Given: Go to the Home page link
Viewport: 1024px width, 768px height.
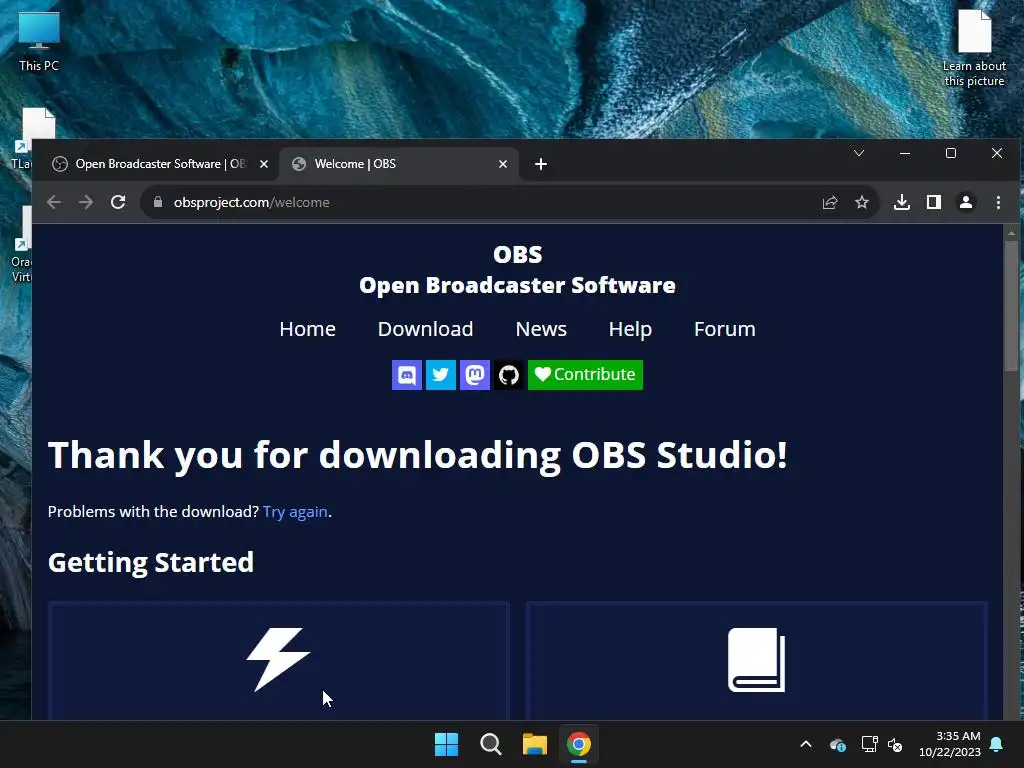Looking at the screenshot, I should 308,329.
